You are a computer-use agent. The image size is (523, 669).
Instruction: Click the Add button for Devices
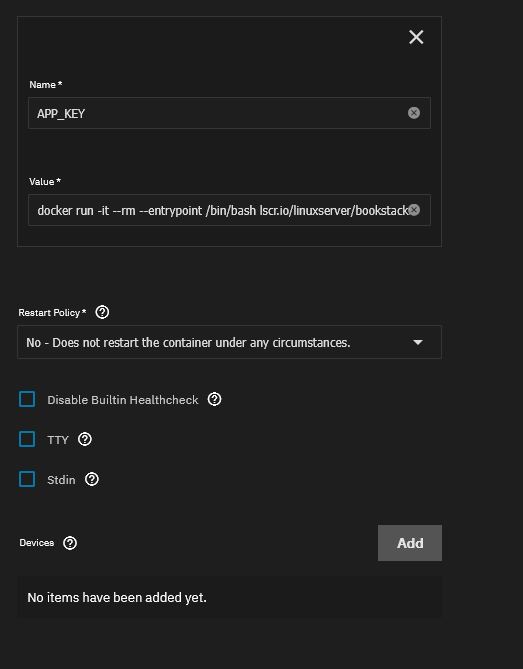click(410, 543)
